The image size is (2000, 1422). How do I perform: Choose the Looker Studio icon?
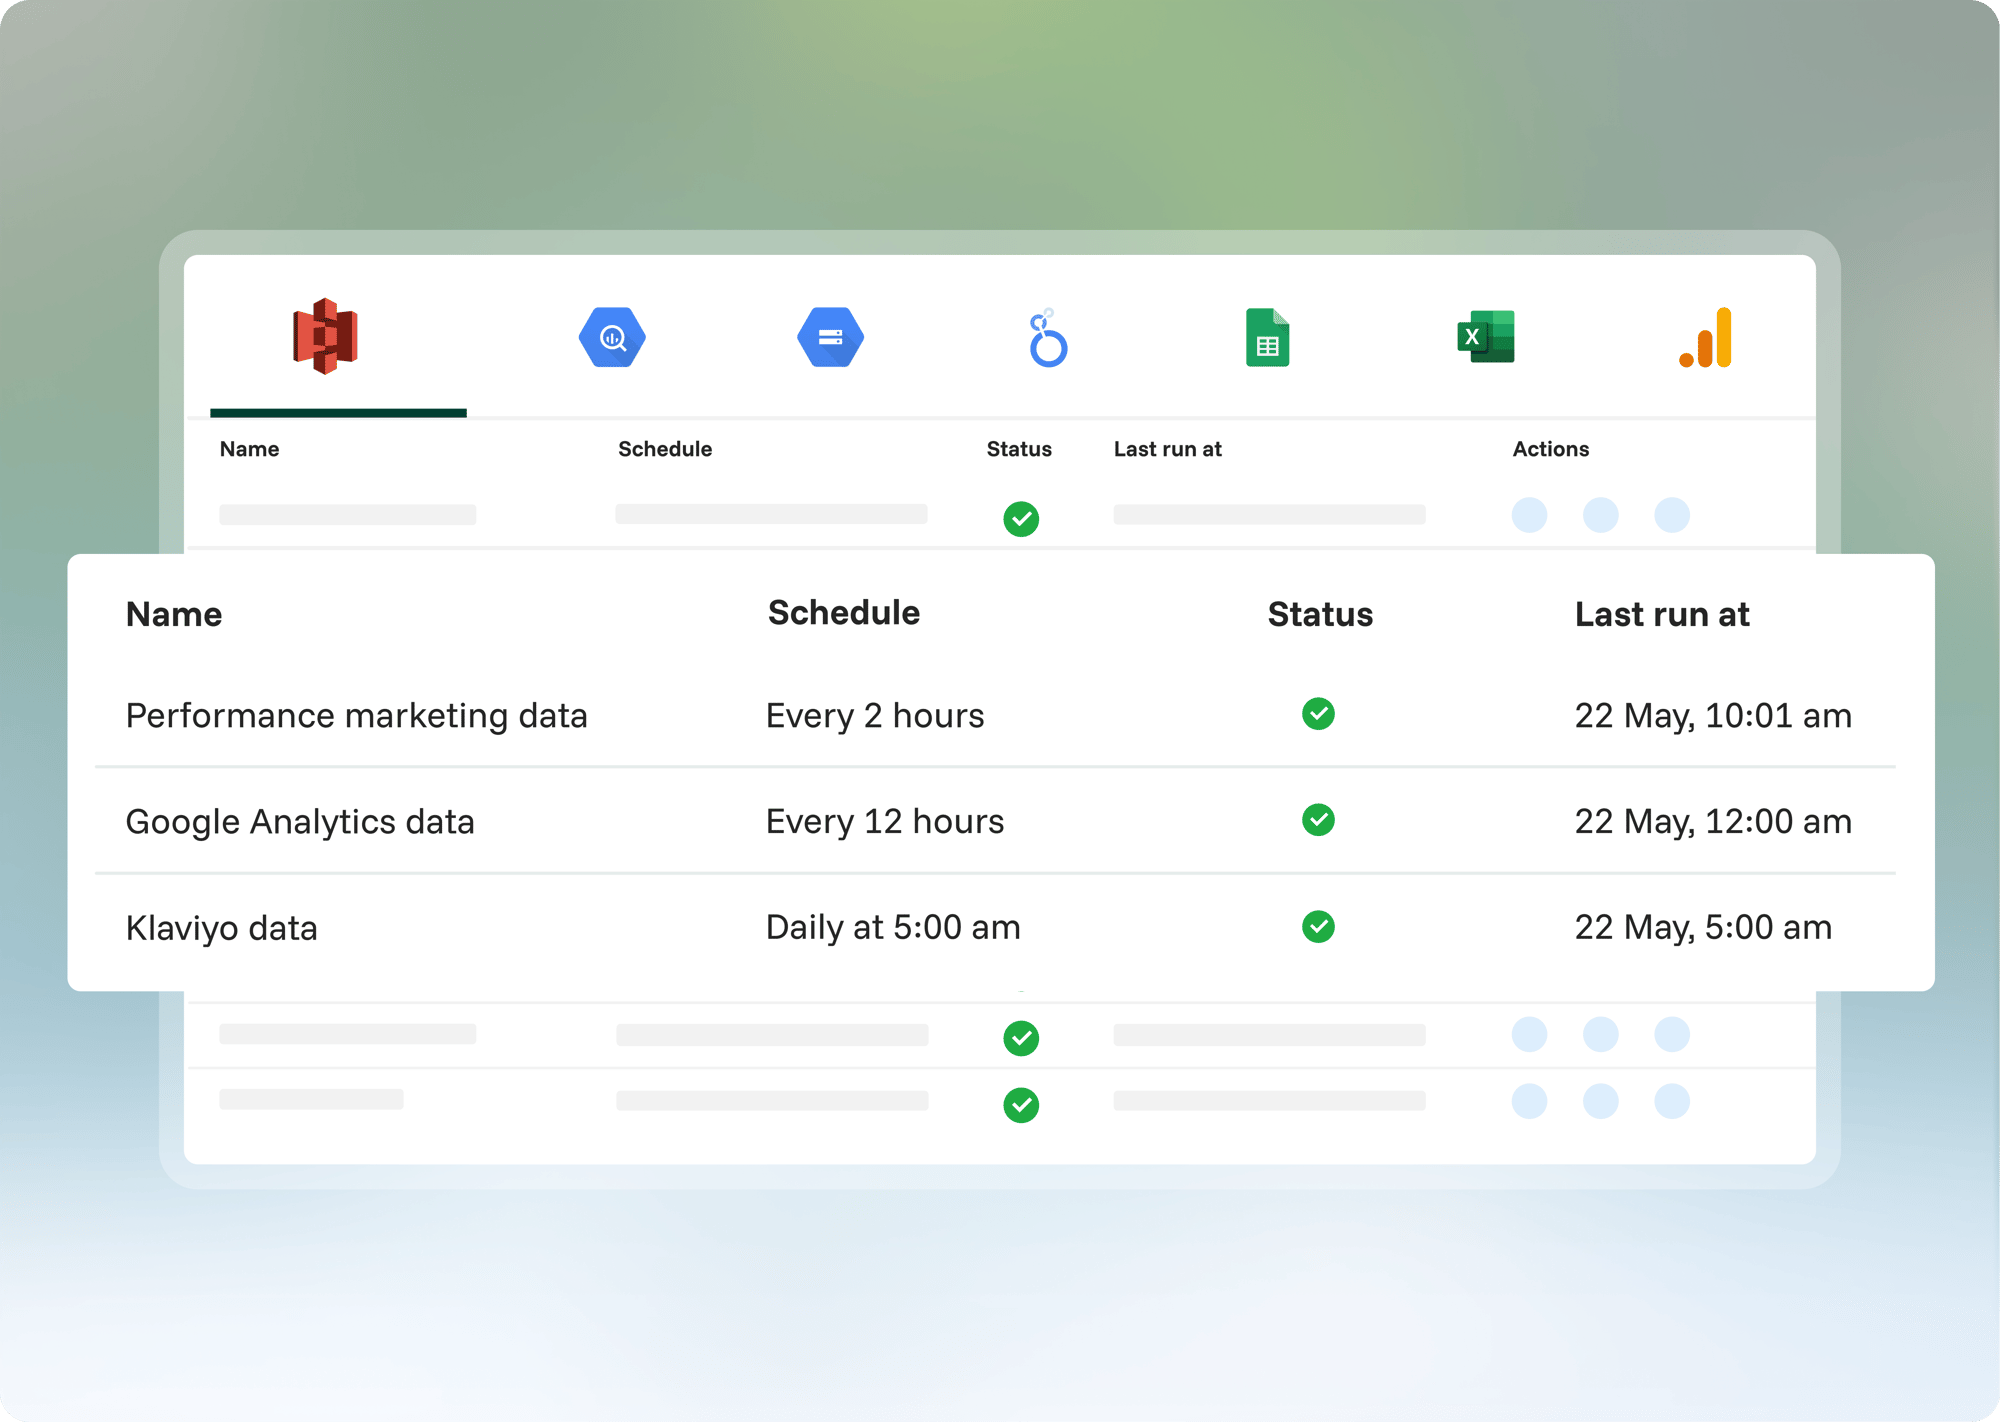click(x=1048, y=338)
